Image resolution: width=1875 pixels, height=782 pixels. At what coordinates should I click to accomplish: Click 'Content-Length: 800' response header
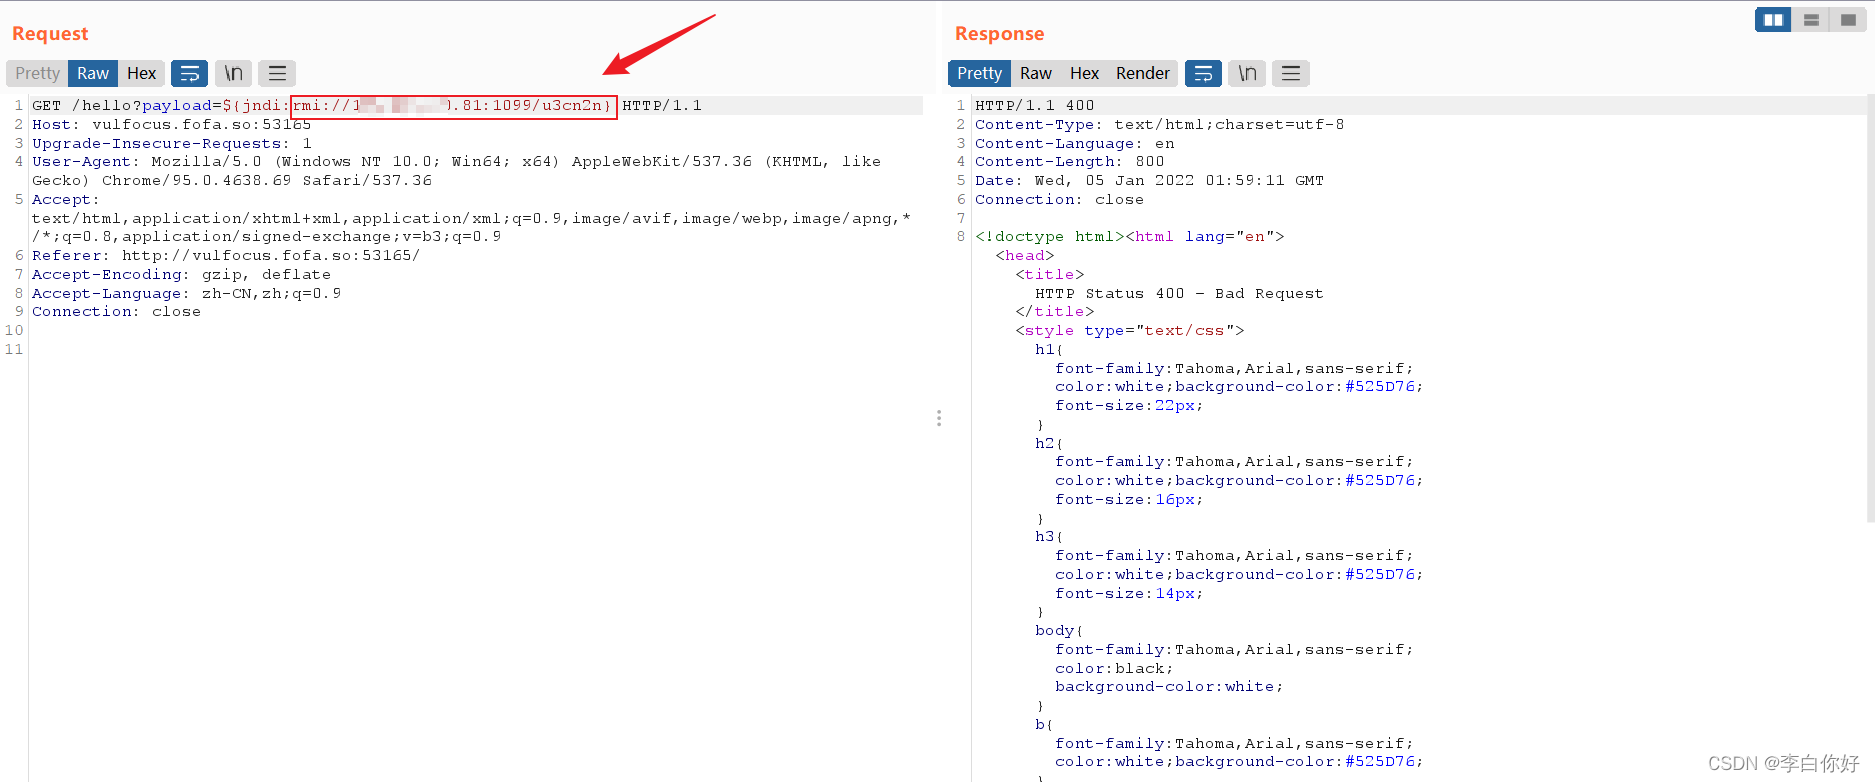1070,161
